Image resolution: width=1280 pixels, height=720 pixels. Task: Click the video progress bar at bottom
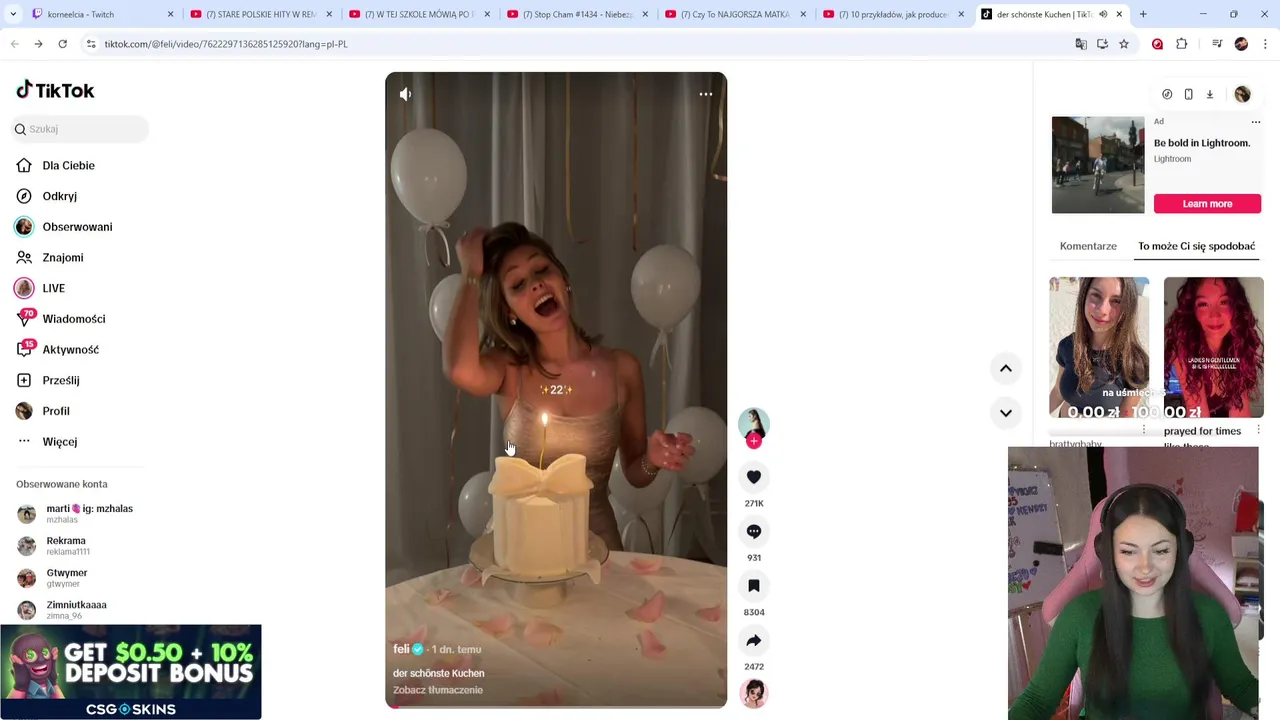[x=556, y=707]
